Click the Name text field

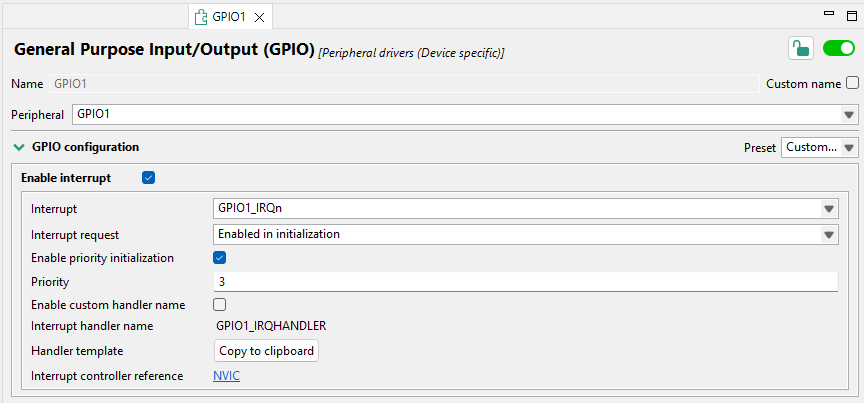tap(403, 84)
